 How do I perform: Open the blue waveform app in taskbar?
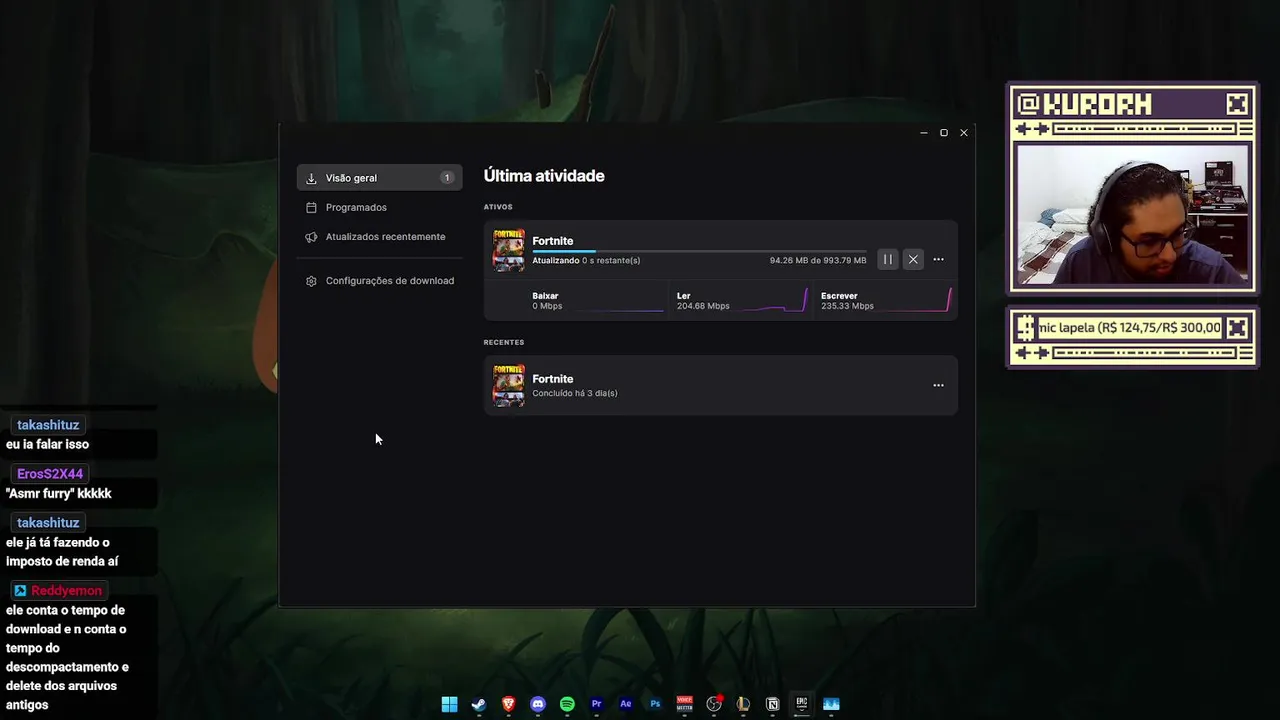(x=831, y=704)
